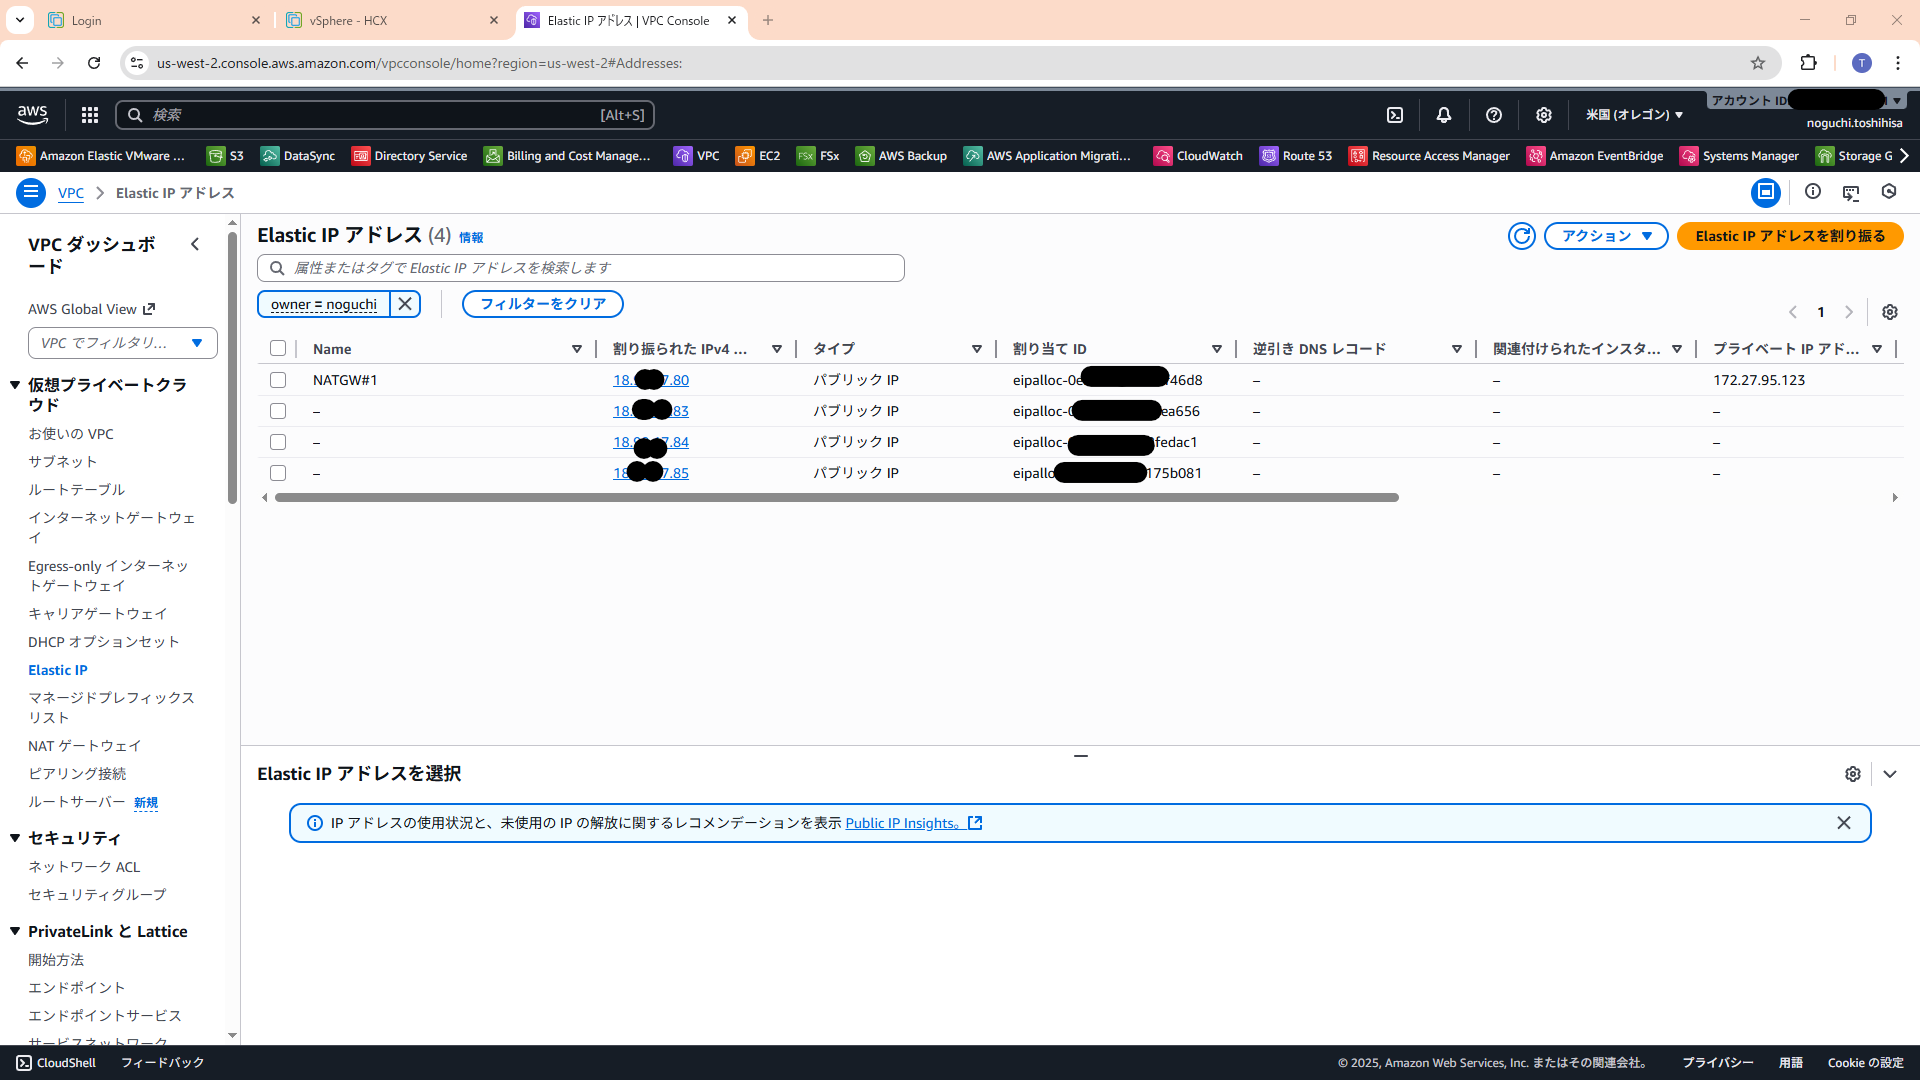Collapse the セキュリティ sidebar section
This screenshot has height=1080, width=1920.
(x=15, y=838)
